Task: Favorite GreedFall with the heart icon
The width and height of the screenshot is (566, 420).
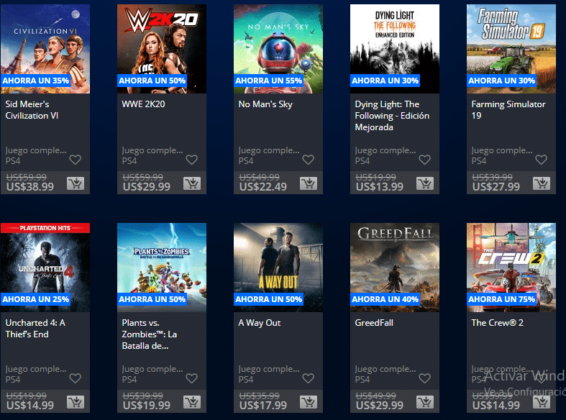Action: 425,378
